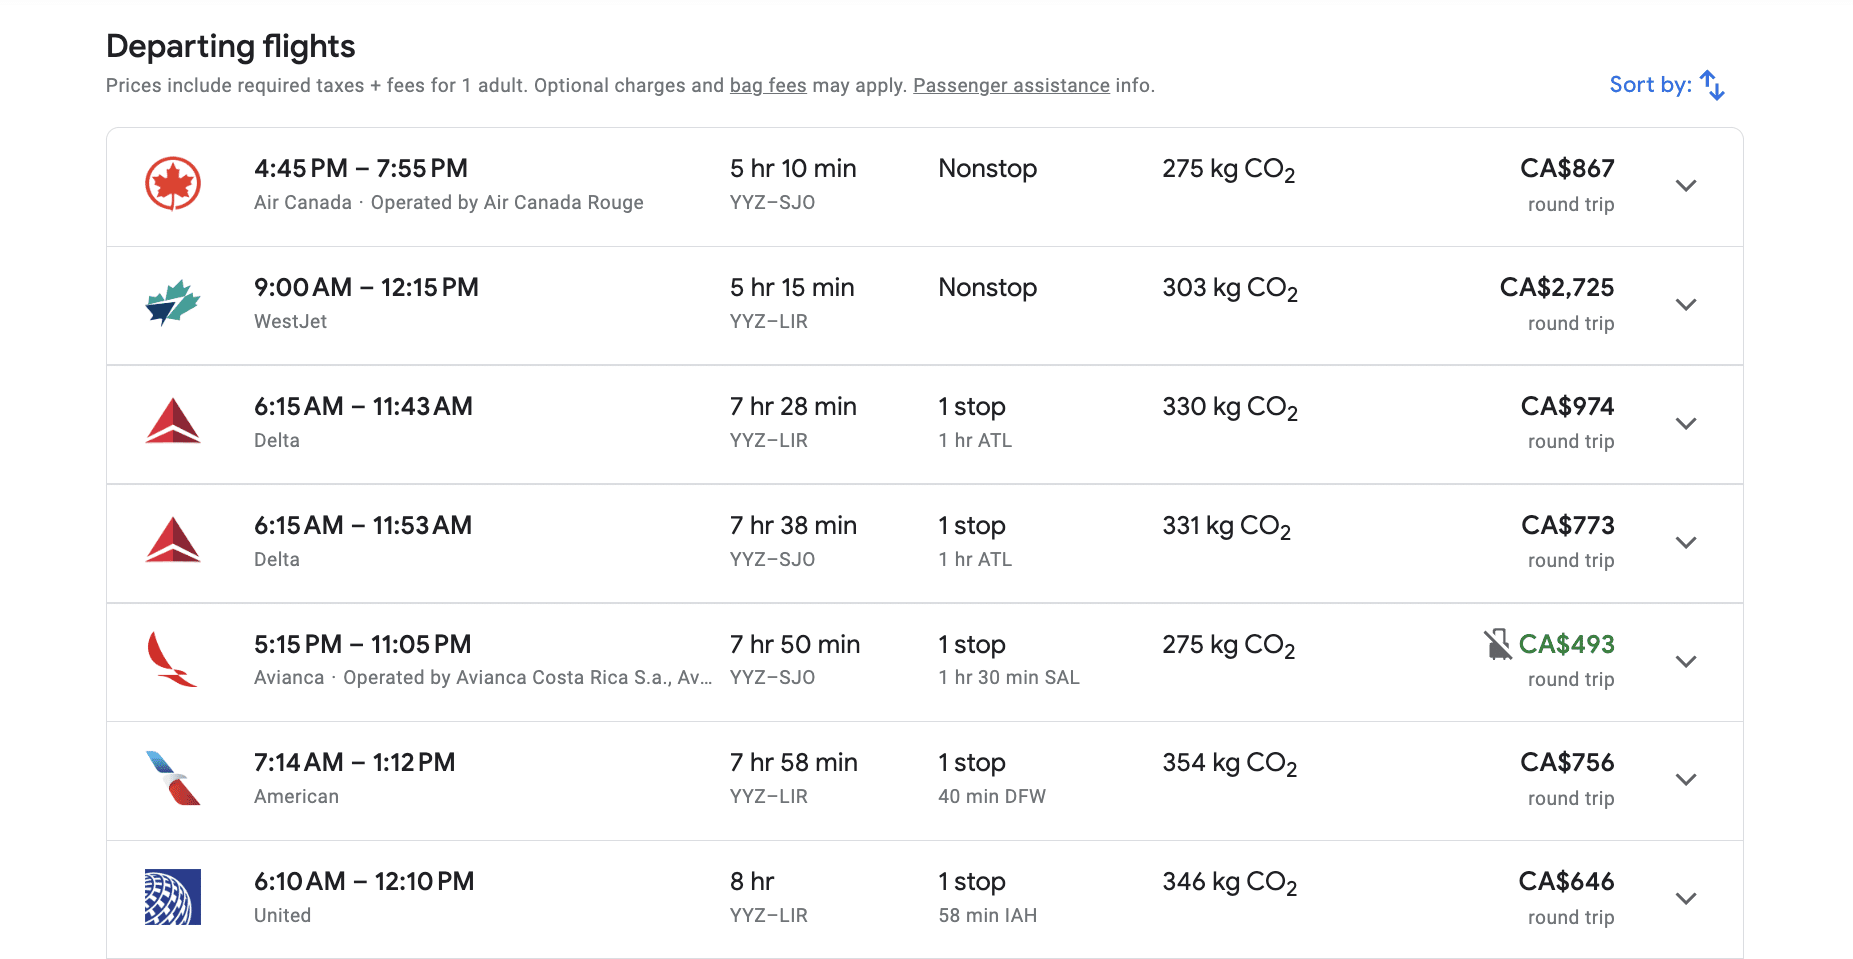Viewport: 1853px width, 959px height.
Task: Open the Sort by options
Action: coord(1667,85)
